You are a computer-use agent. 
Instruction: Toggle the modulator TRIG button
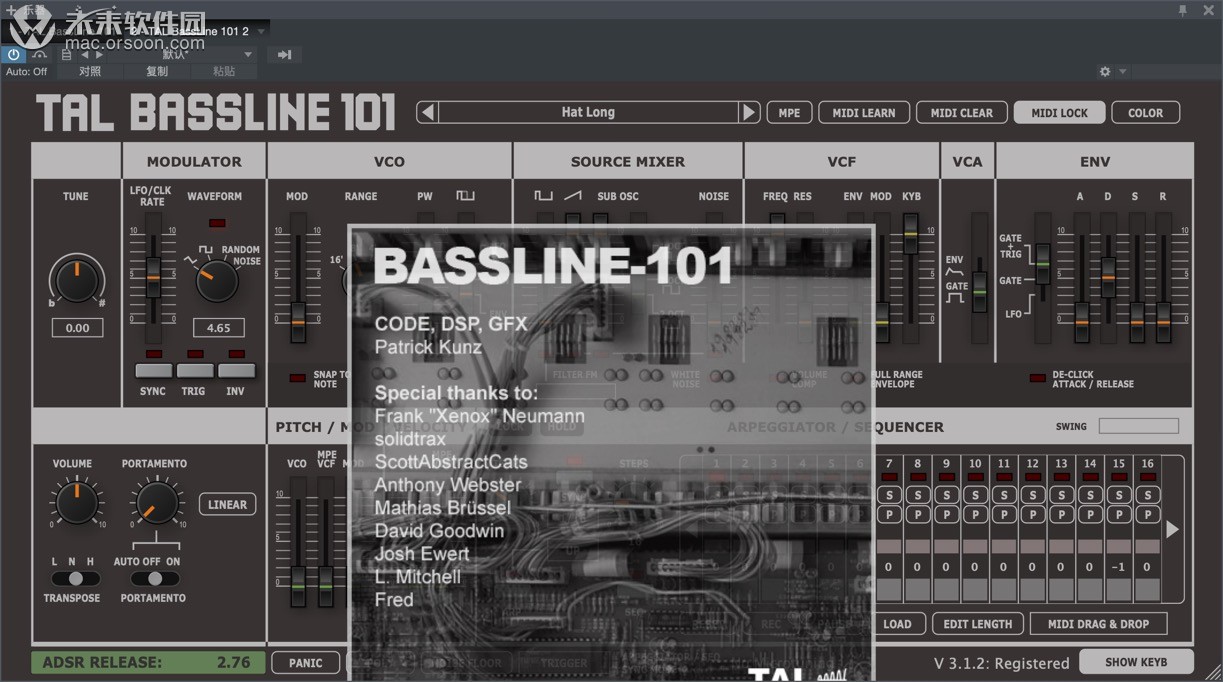194,371
